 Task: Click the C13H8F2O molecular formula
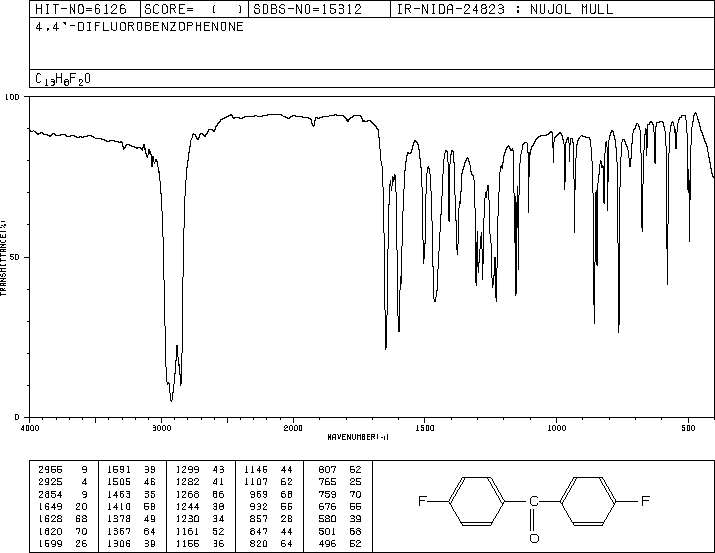pyautogui.click(x=63, y=79)
